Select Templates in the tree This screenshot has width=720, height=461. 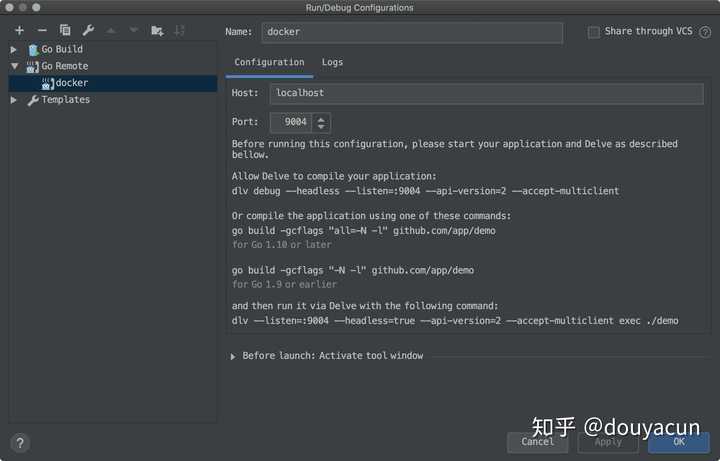(x=66, y=100)
